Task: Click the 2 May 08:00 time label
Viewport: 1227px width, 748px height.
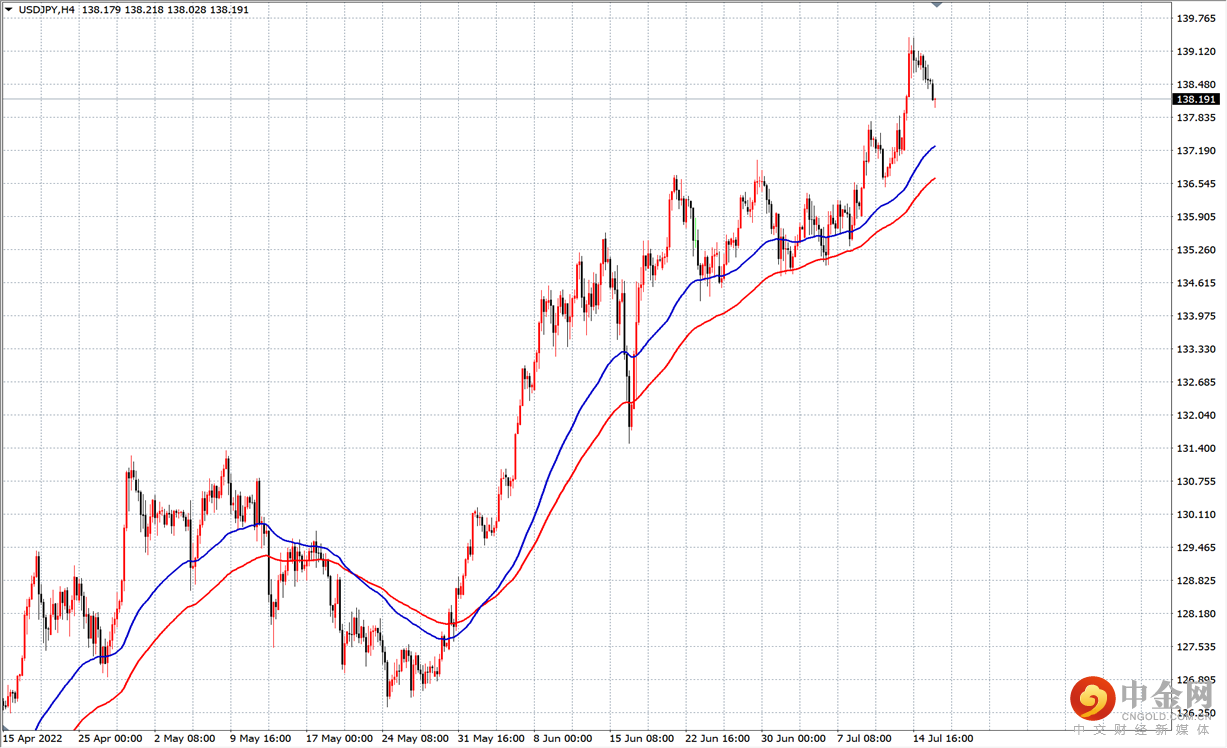Action: click(x=185, y=738)
